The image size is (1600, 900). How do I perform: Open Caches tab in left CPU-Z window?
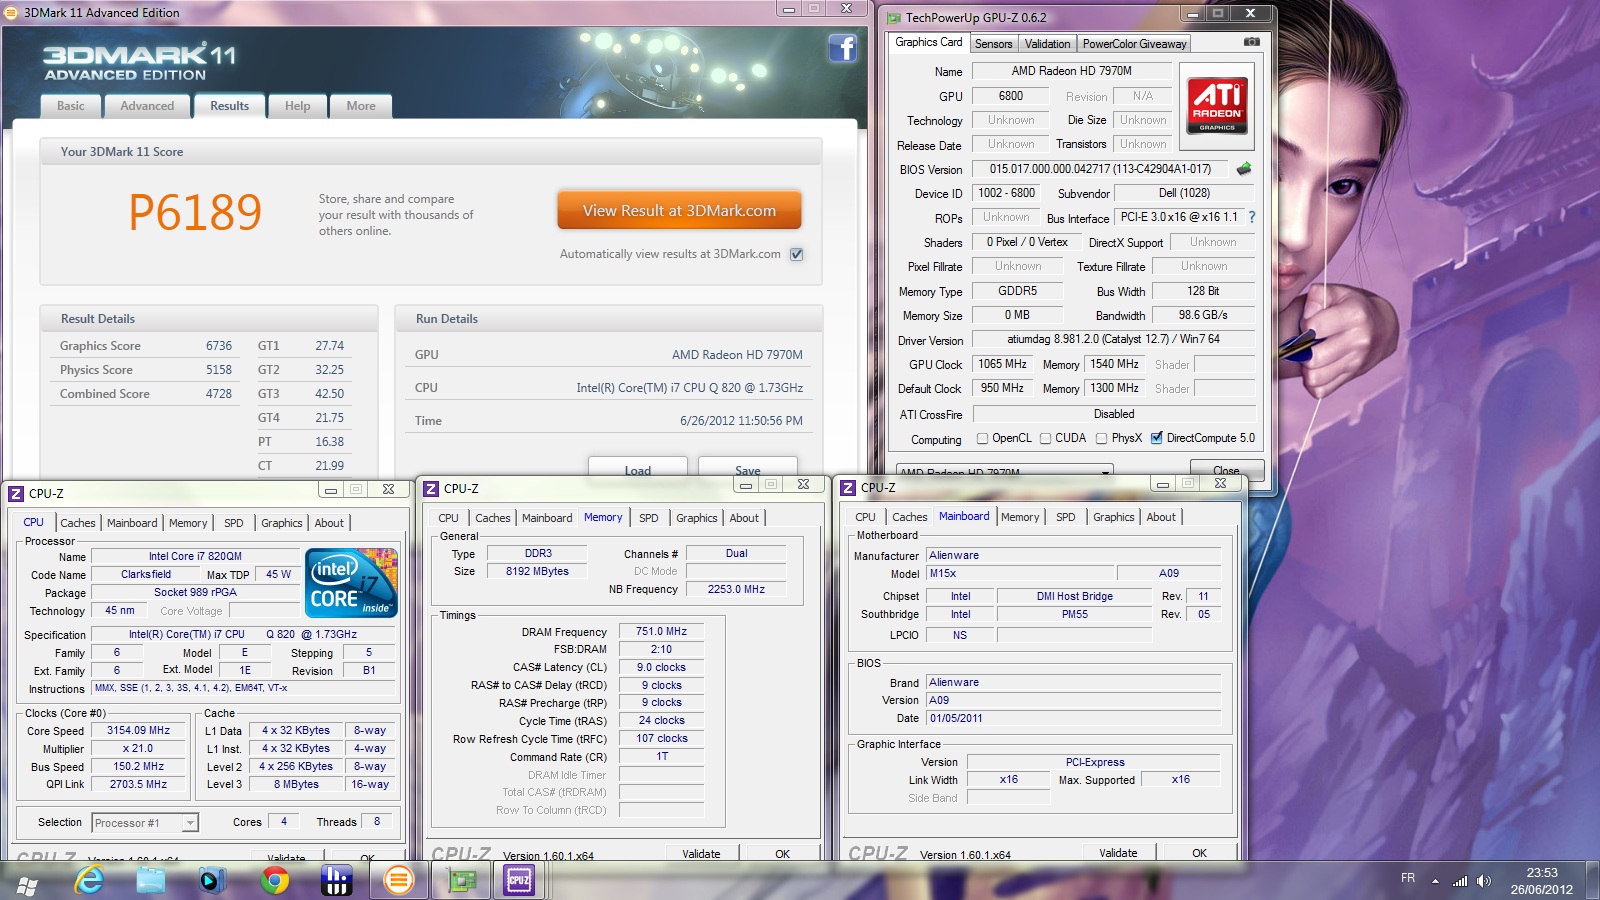(78, 523)
